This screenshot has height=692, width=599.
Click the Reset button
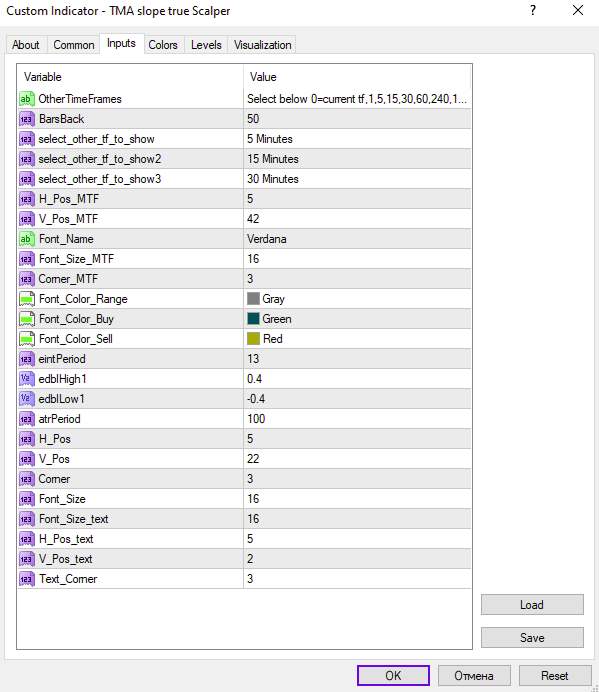tap(555, 676)
